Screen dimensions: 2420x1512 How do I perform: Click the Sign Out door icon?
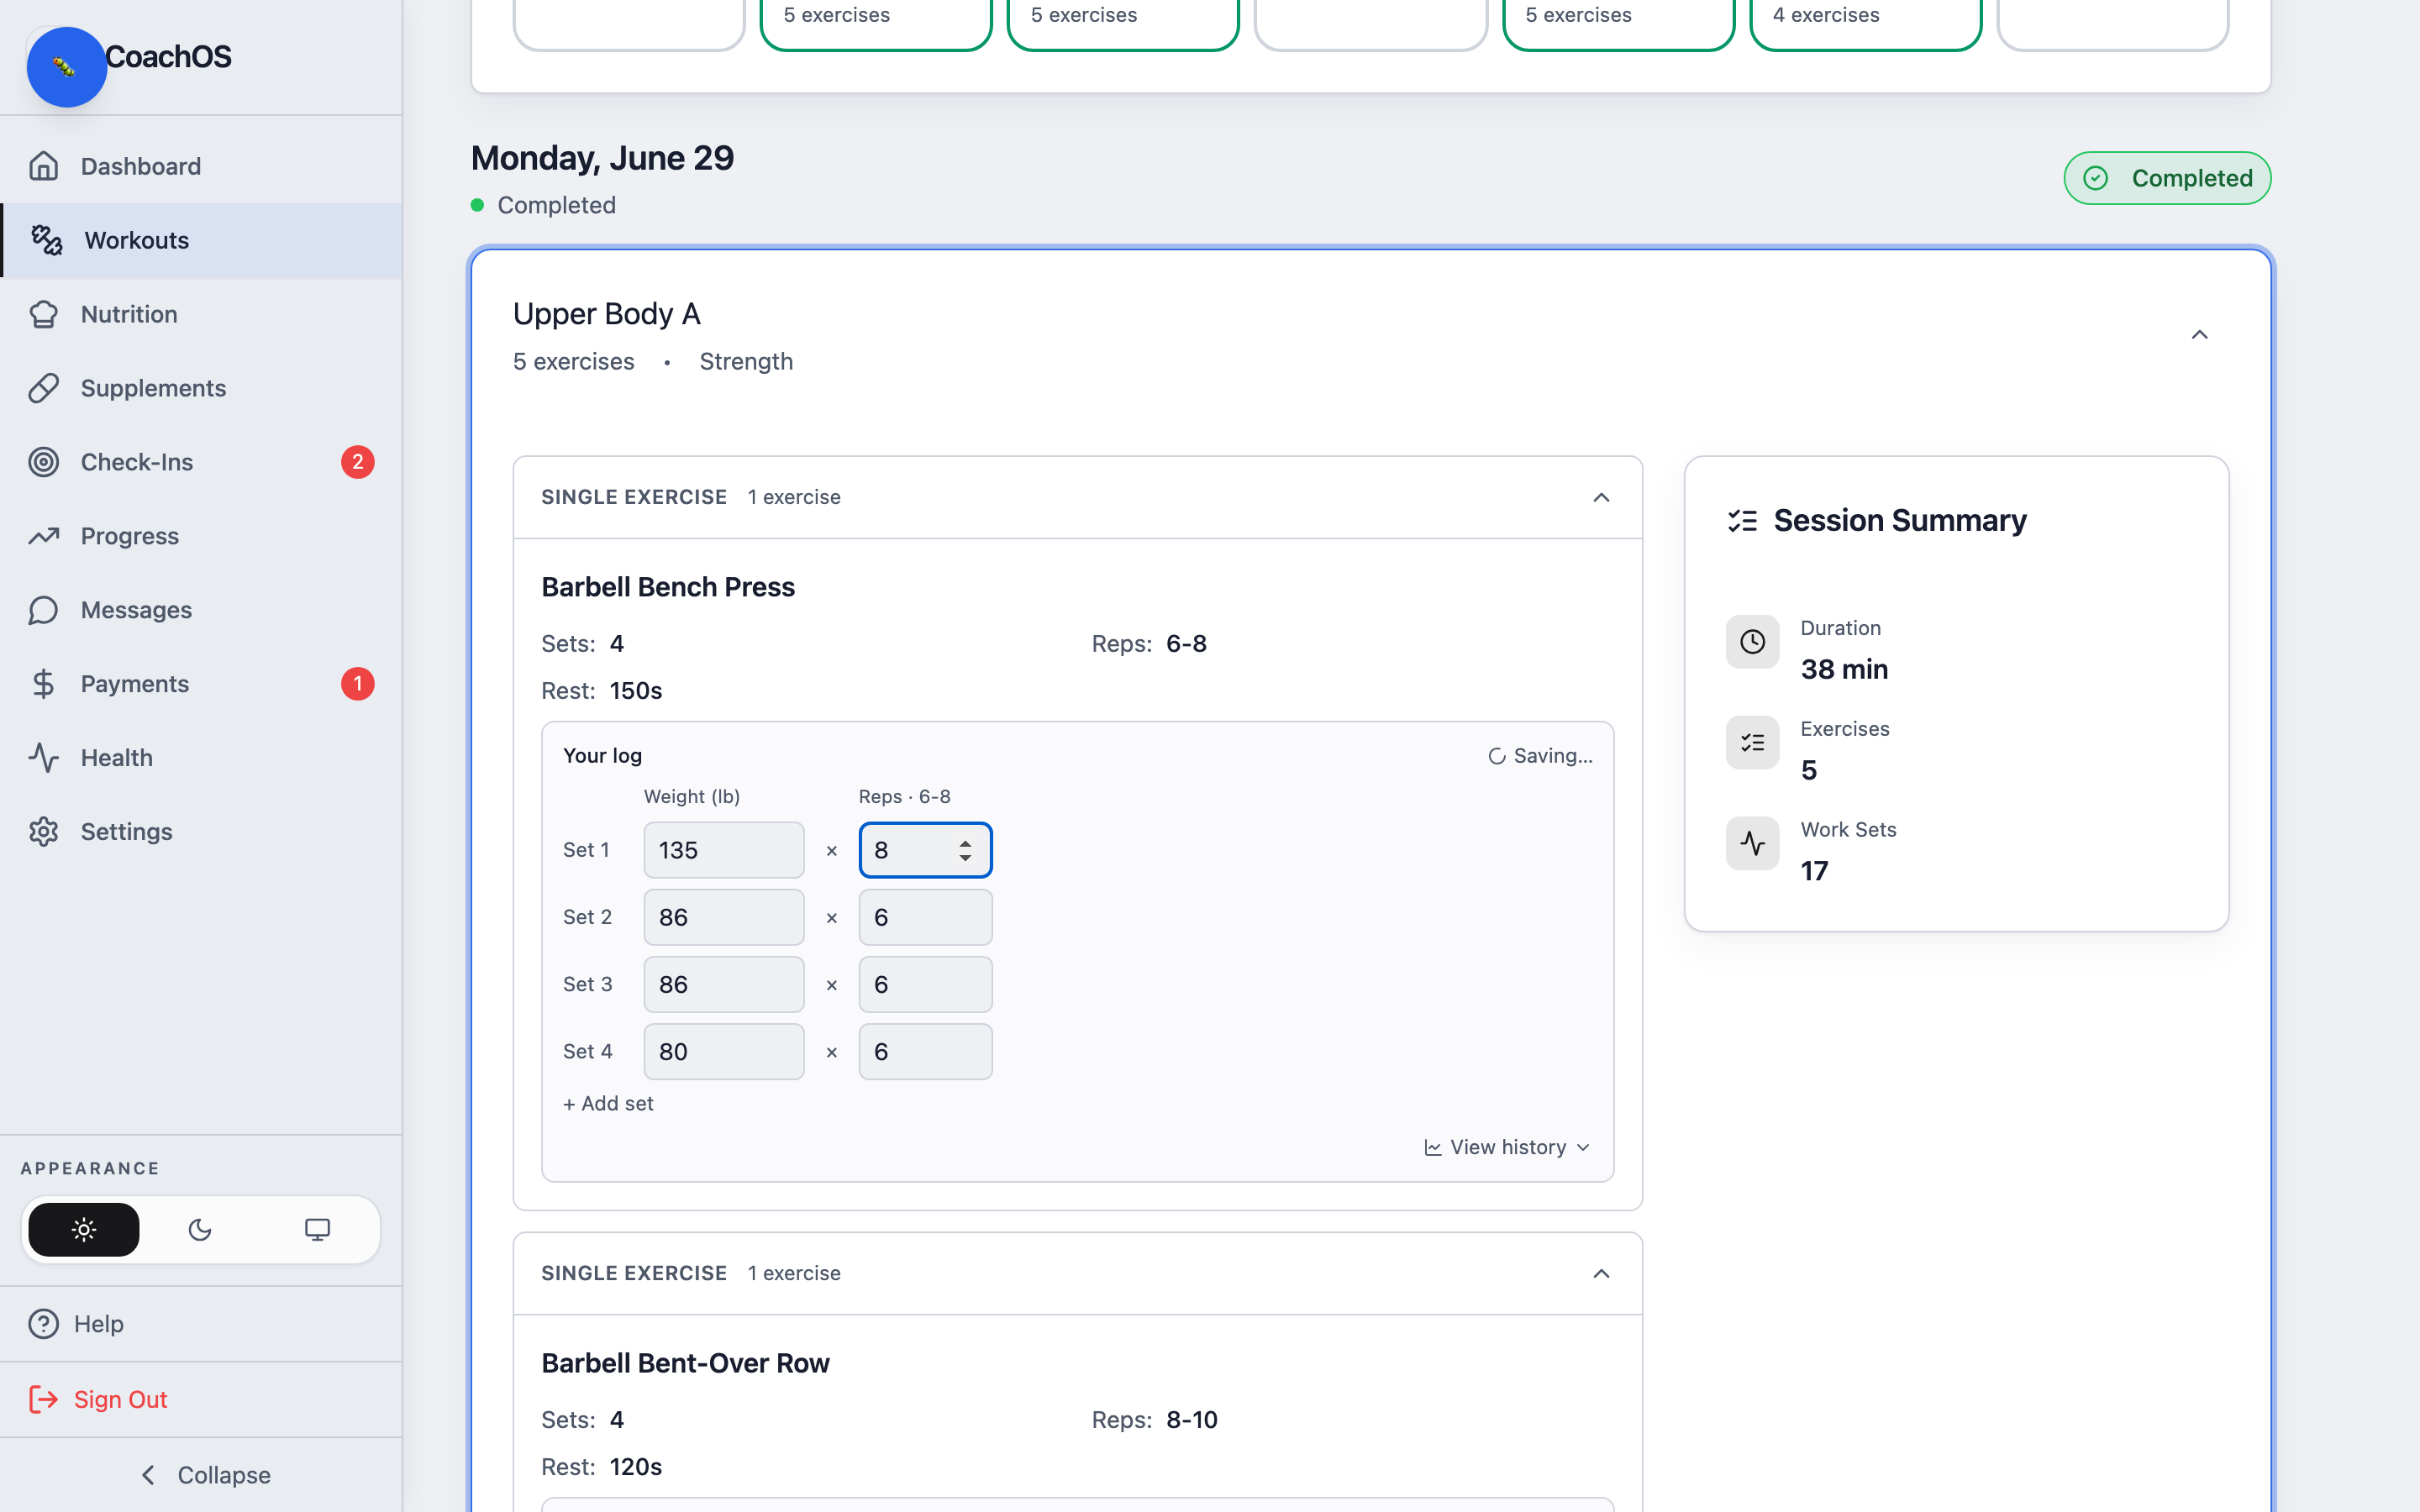click(44, 1399)
